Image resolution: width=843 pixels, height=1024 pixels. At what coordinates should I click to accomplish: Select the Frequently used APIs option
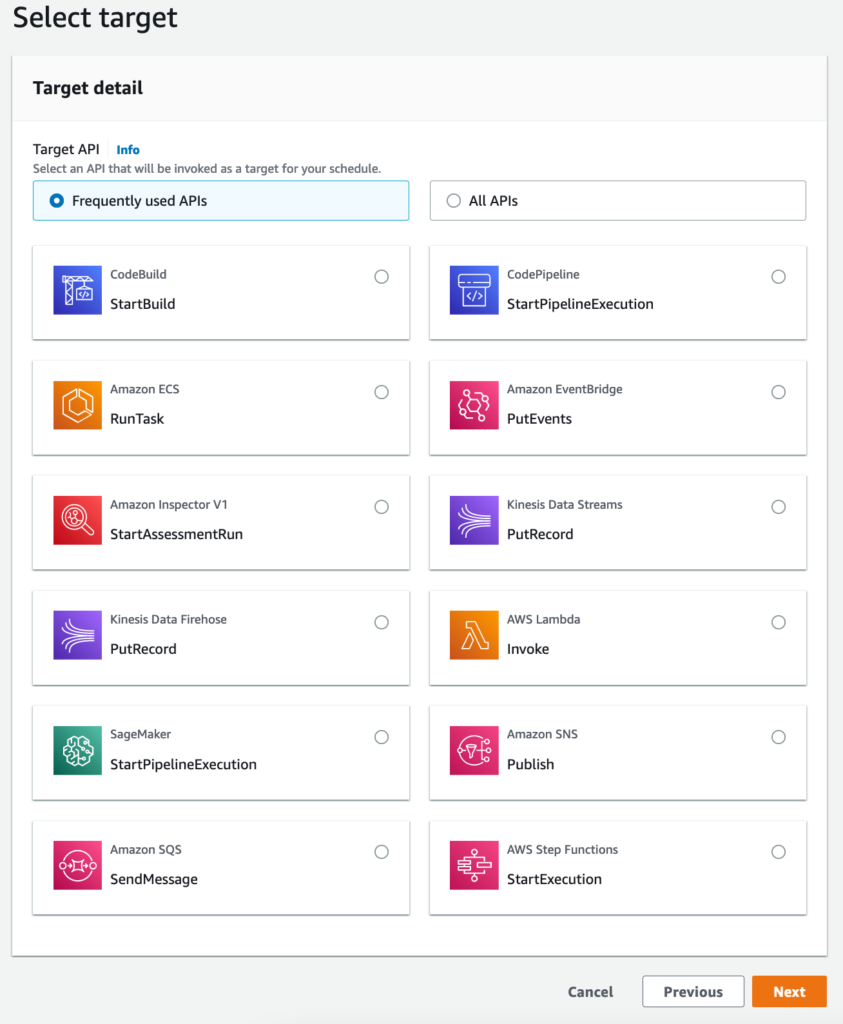(x=57, y=201)
